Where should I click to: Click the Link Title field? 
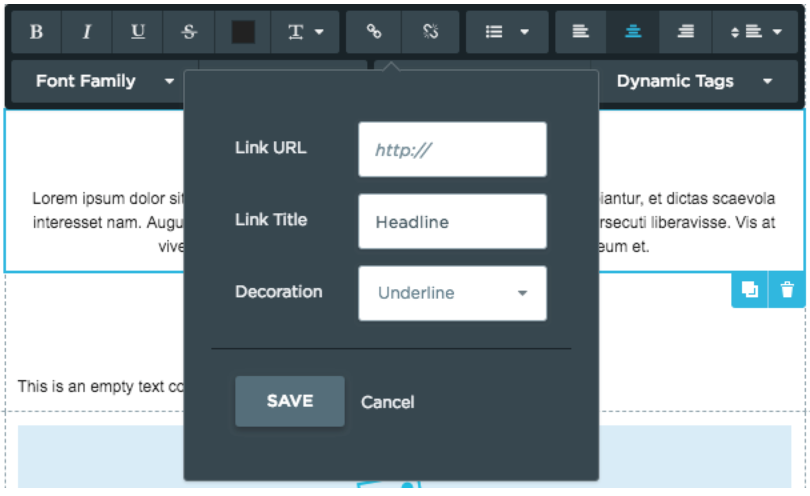coord(452,222)
